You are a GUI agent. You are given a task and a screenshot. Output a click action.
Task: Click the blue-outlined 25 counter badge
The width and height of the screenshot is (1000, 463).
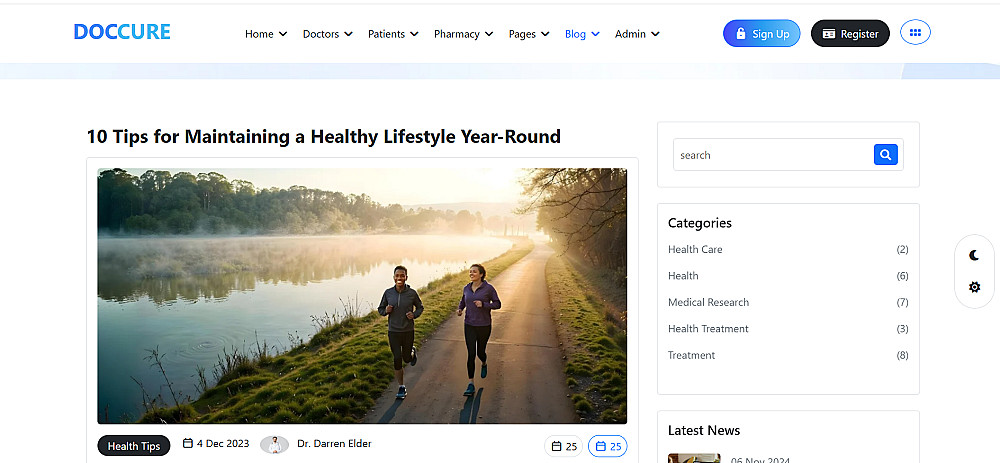point(608,446)
